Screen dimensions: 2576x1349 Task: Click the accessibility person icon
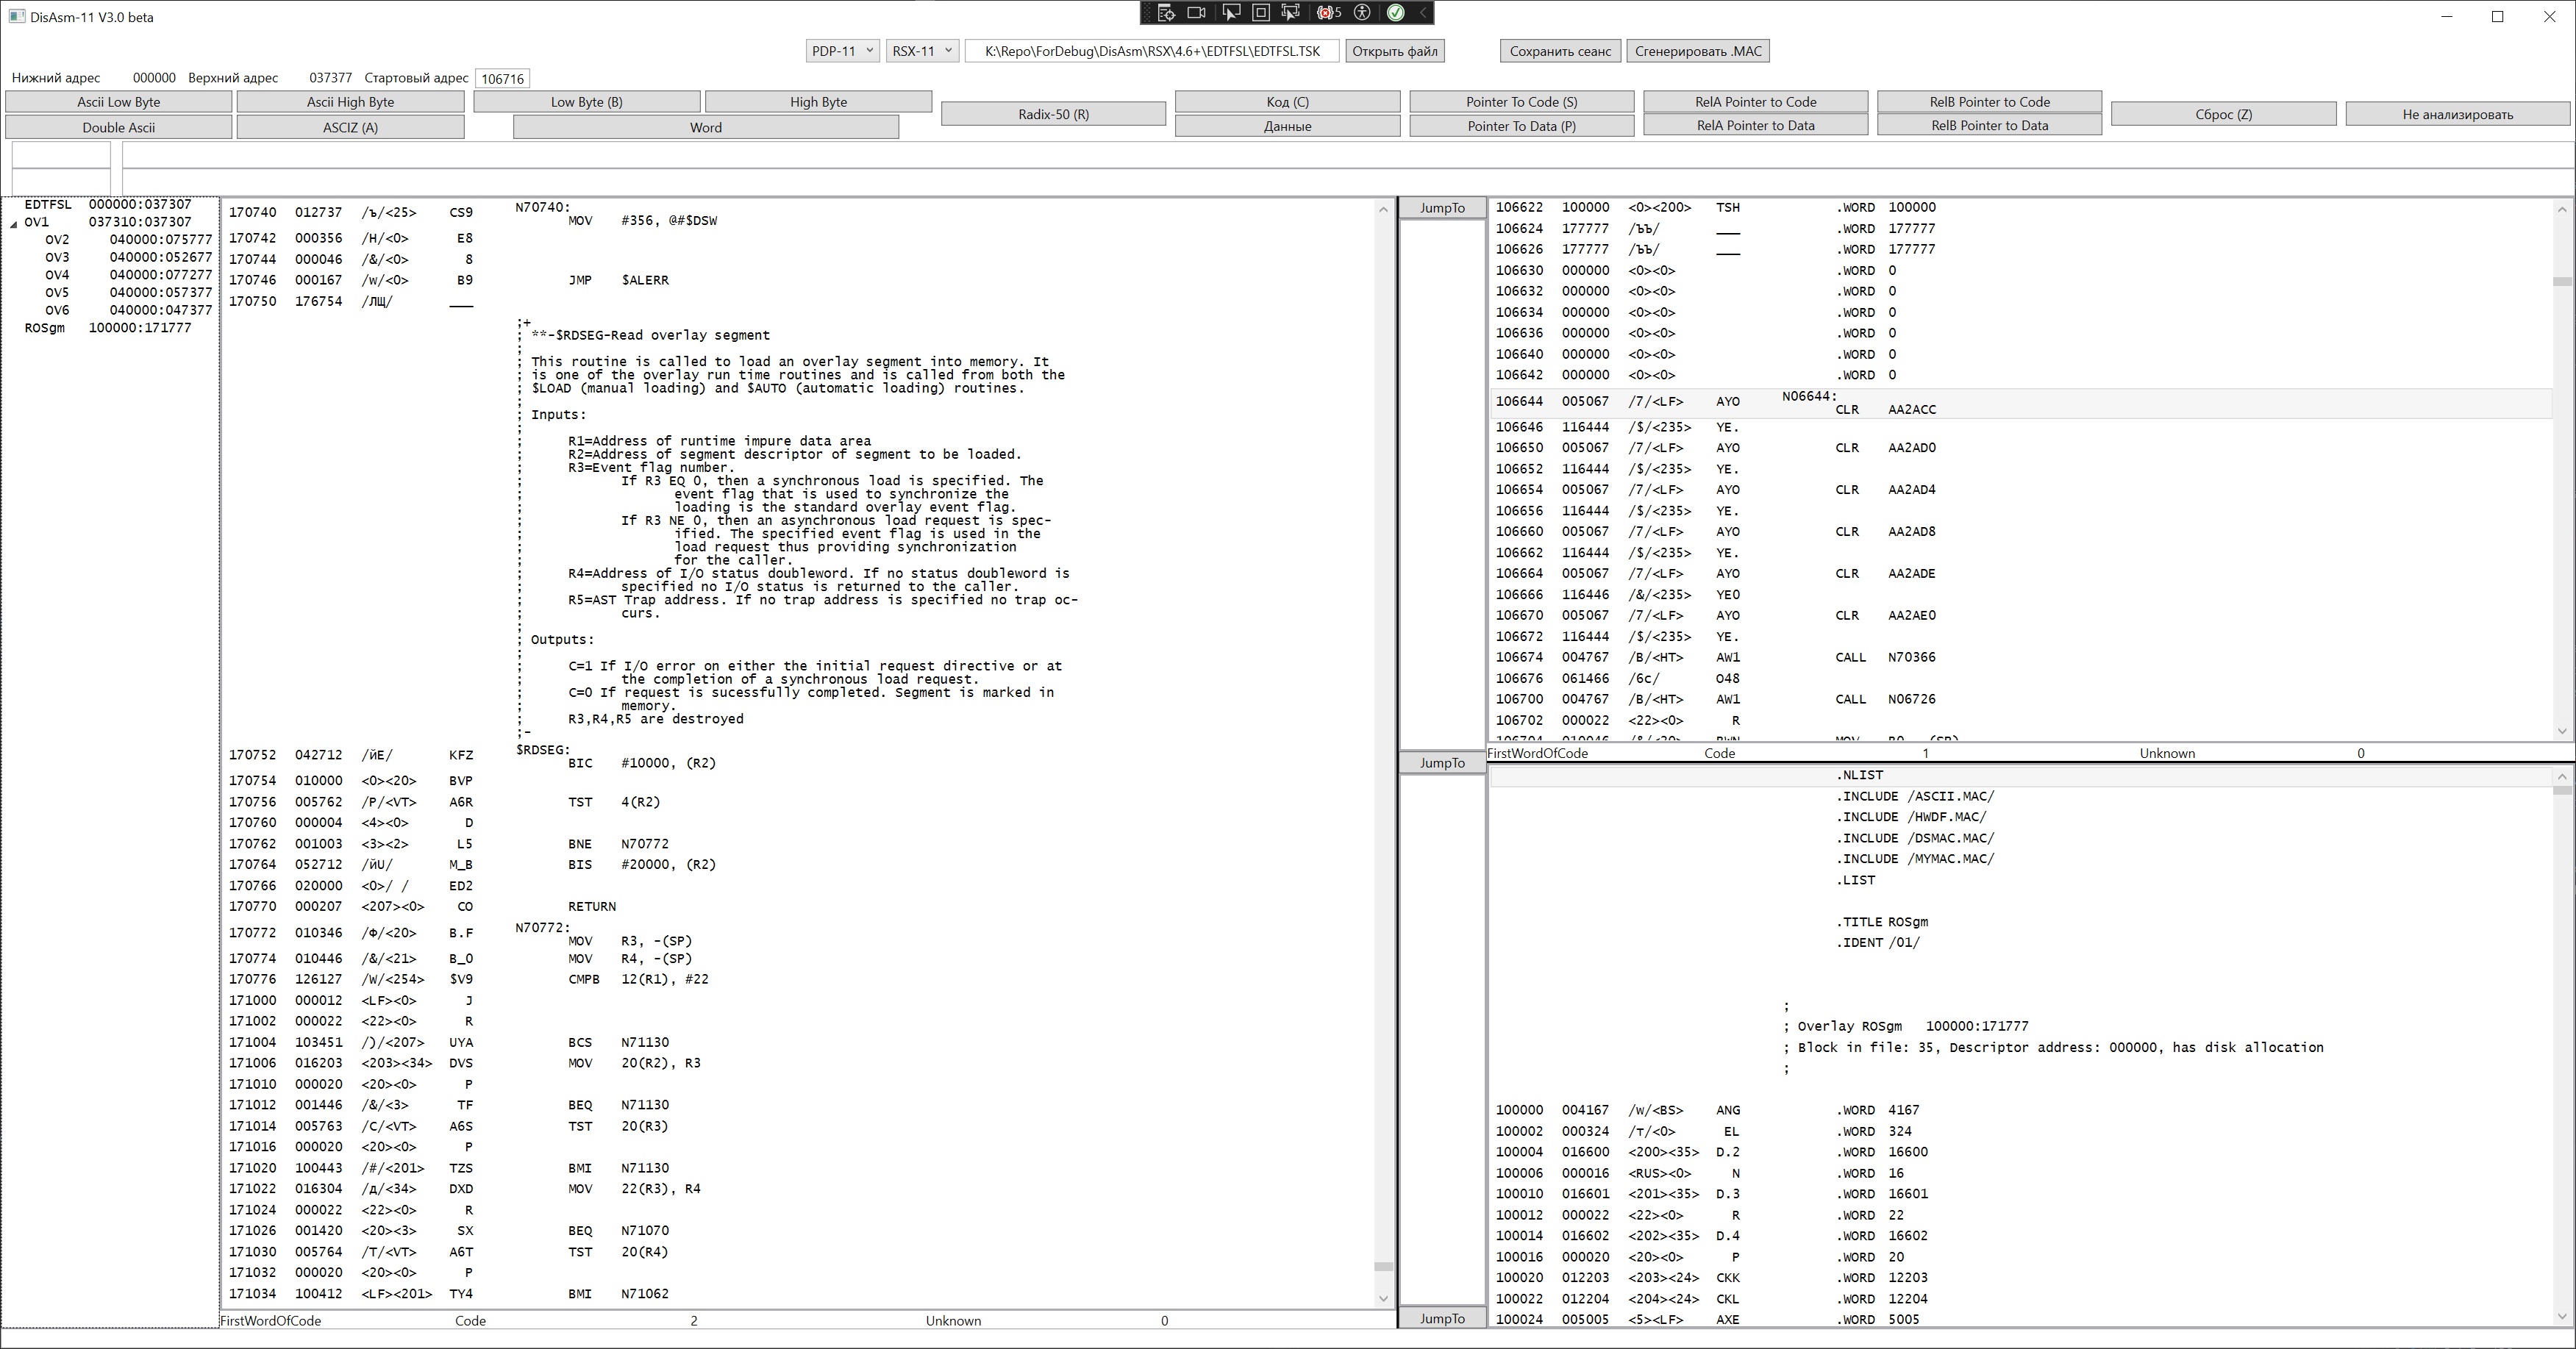tap(1362, 13)
